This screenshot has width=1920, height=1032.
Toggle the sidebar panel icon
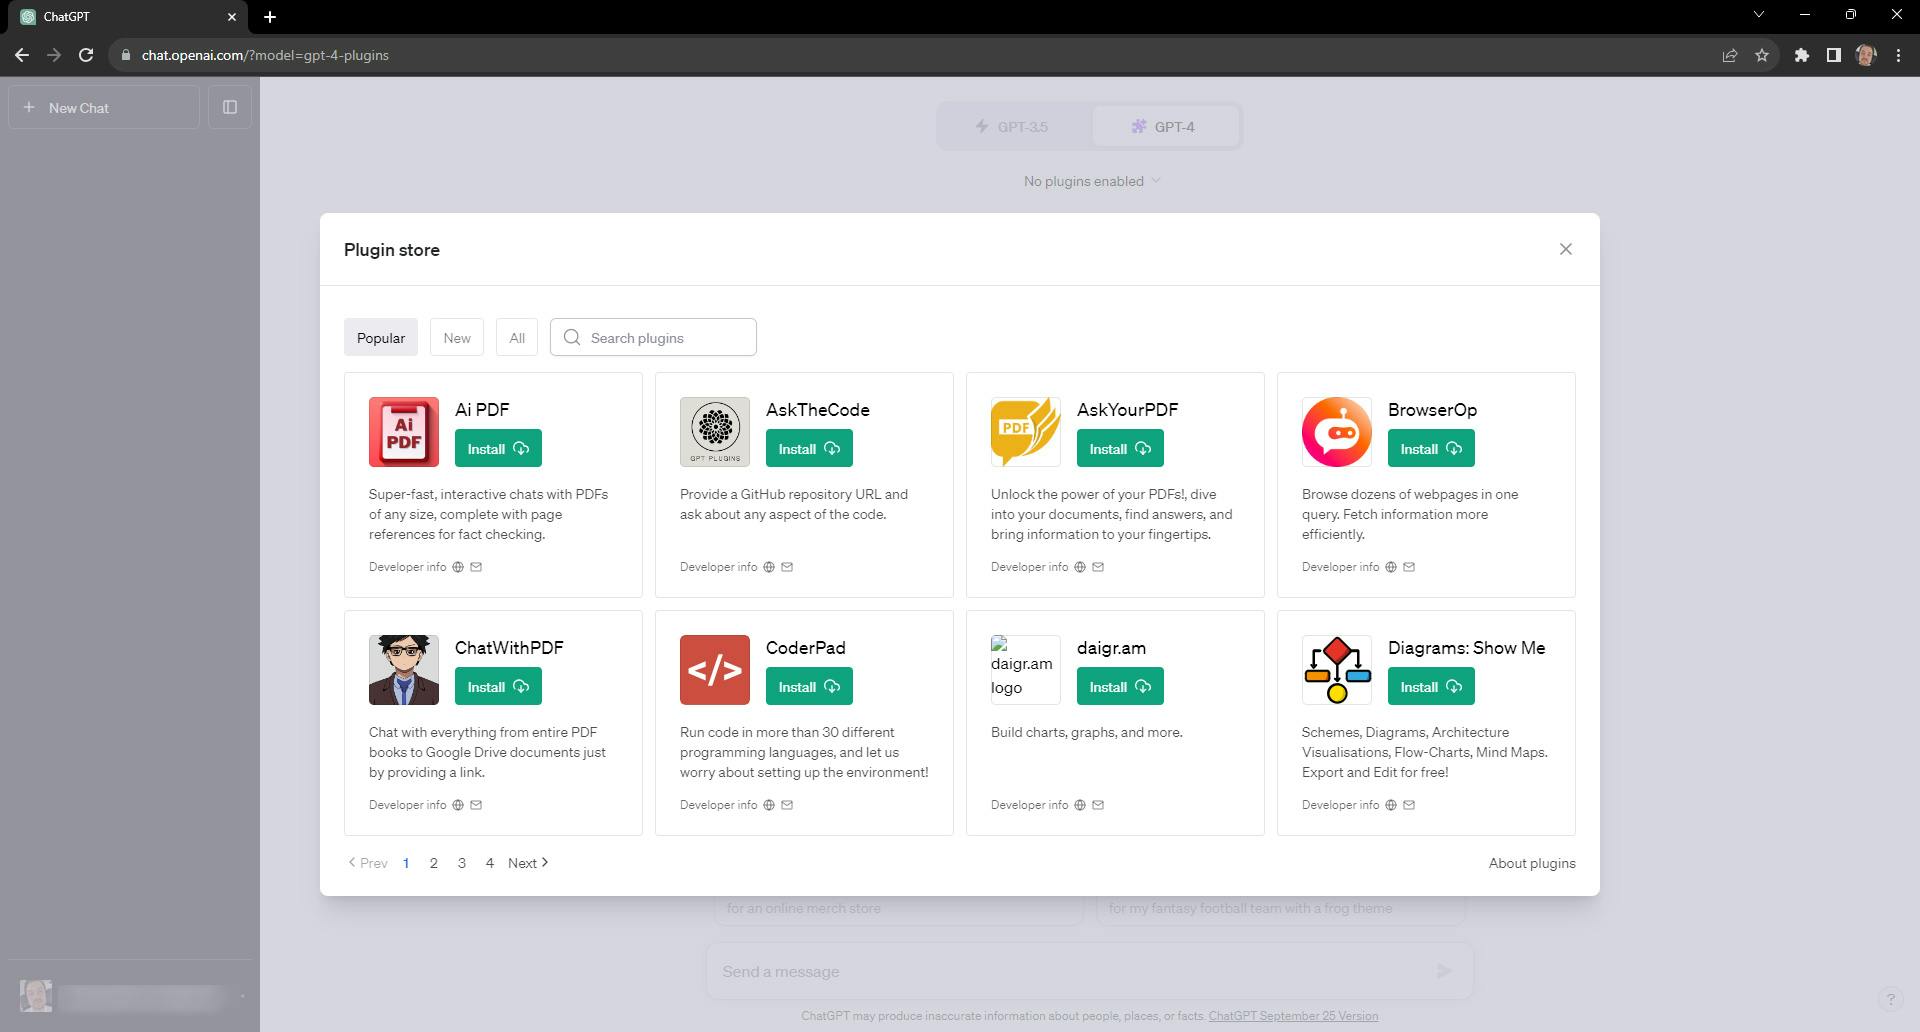click(230, 107)
